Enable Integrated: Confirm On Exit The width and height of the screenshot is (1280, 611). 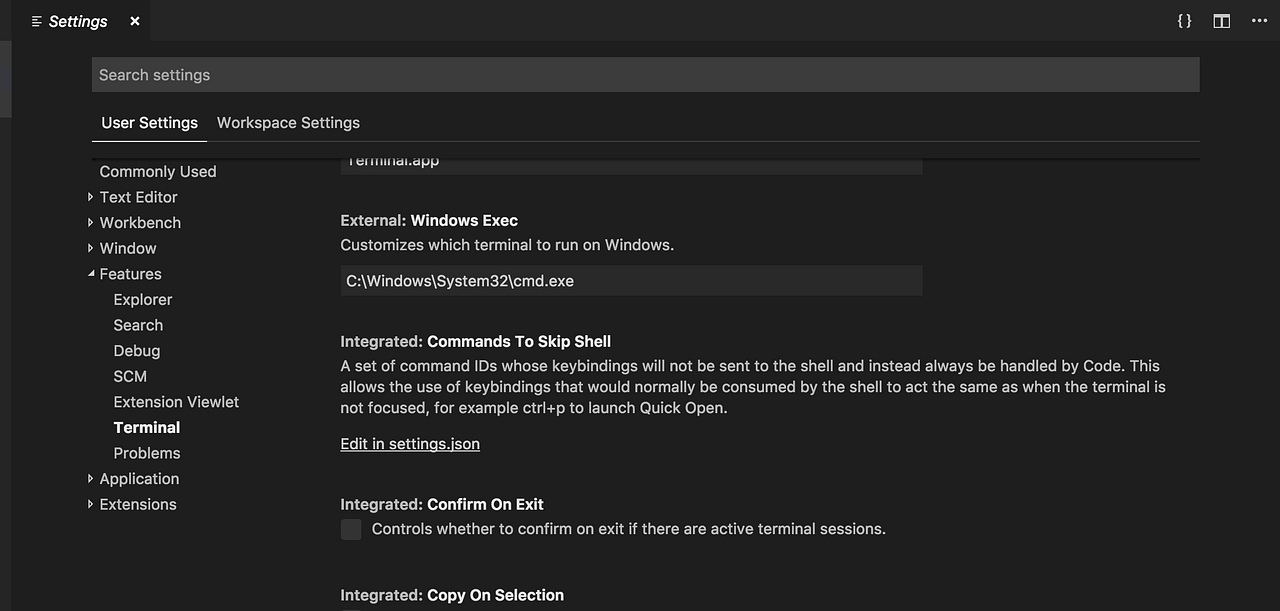coord(350,529)
